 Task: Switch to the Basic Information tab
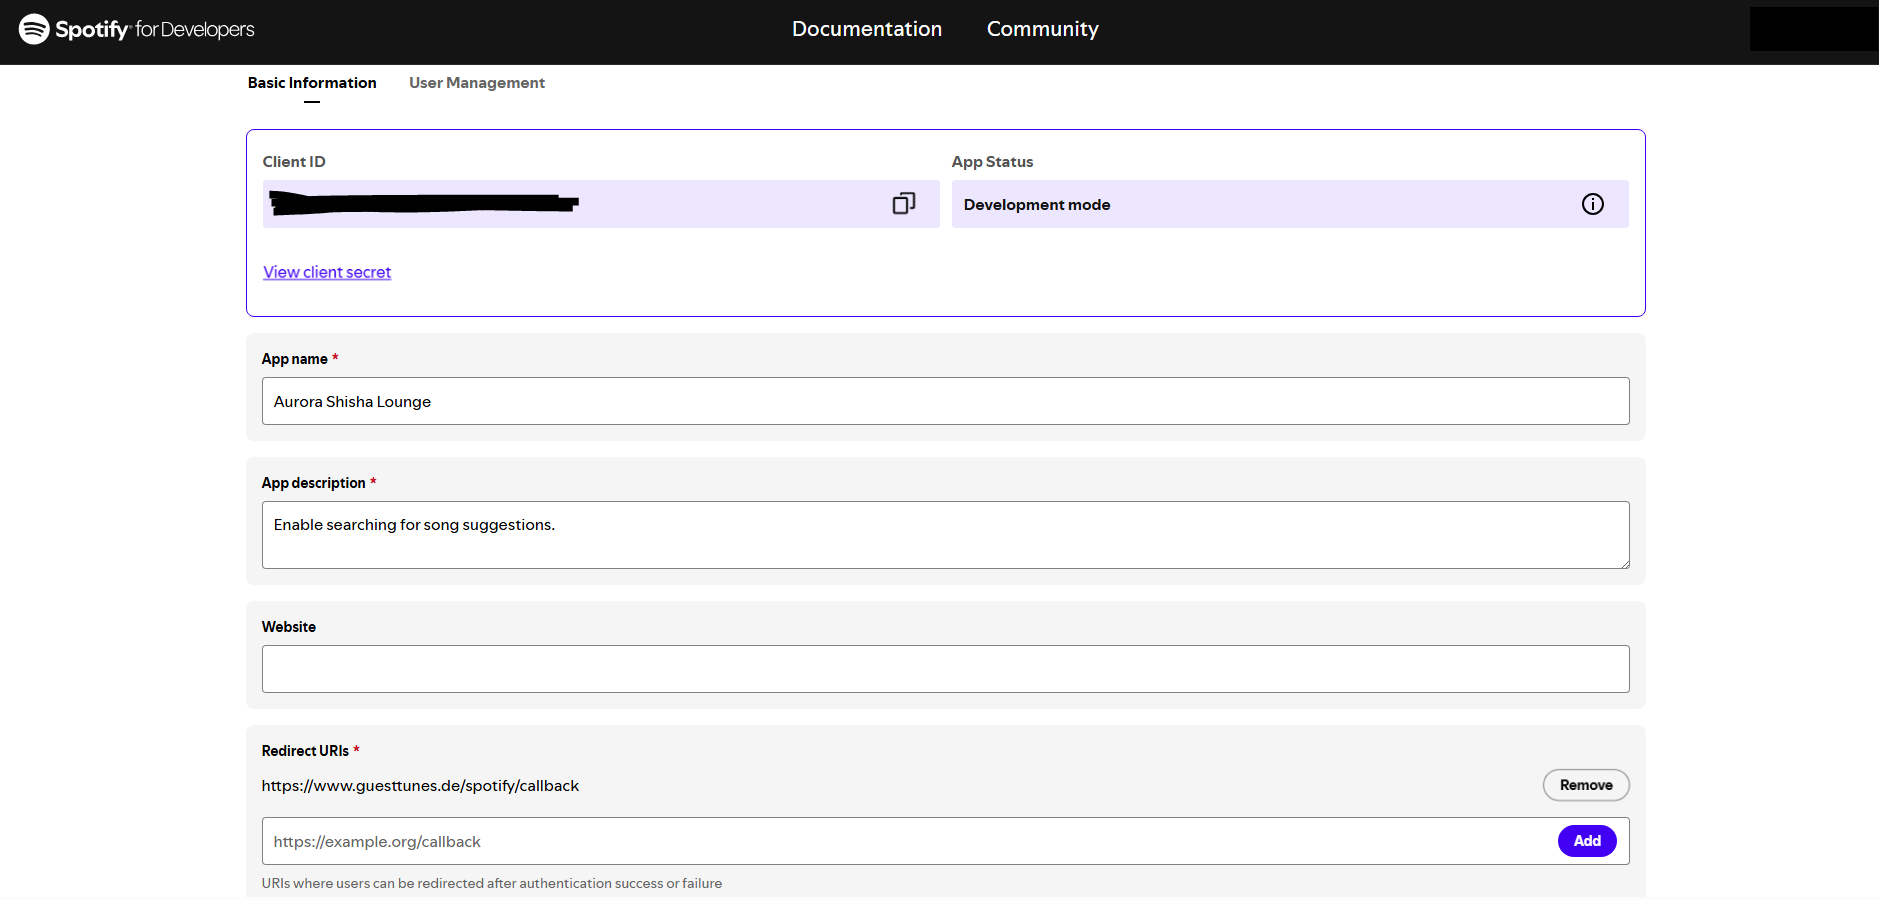(x=312, y=83)
